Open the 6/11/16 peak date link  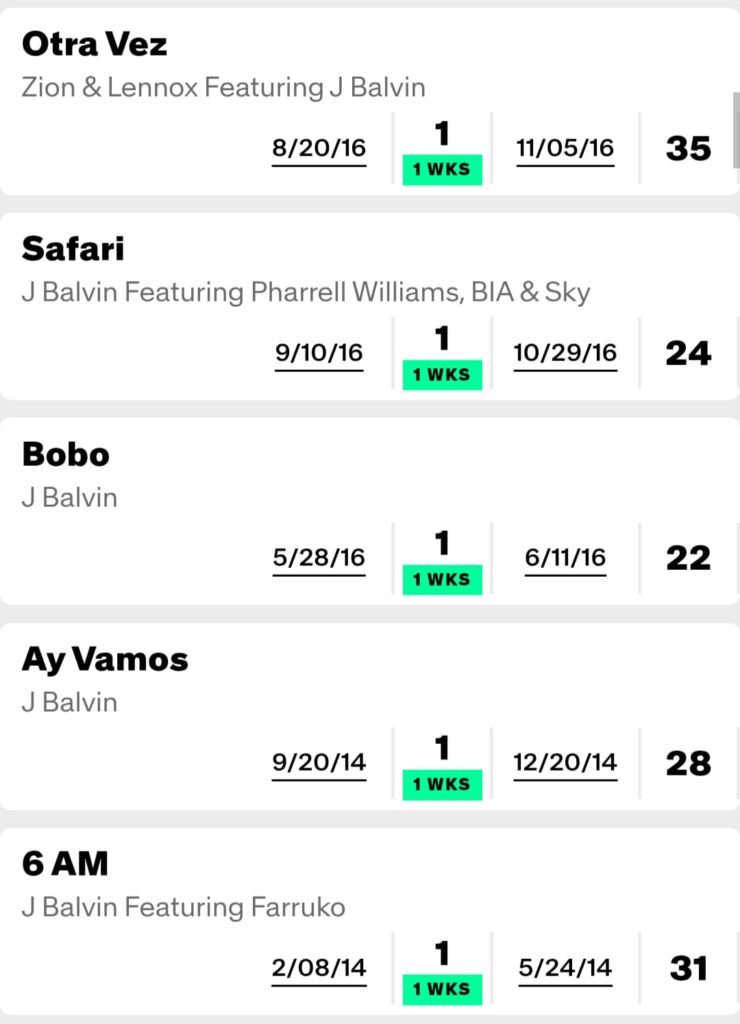pos(565,558)
